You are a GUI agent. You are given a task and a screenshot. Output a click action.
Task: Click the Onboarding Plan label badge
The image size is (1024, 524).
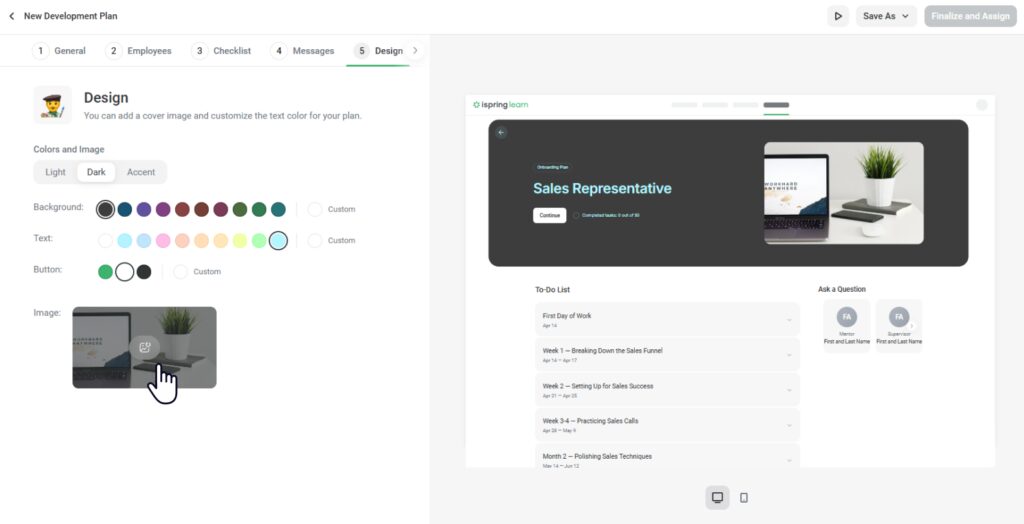click(x=552, y=167)
